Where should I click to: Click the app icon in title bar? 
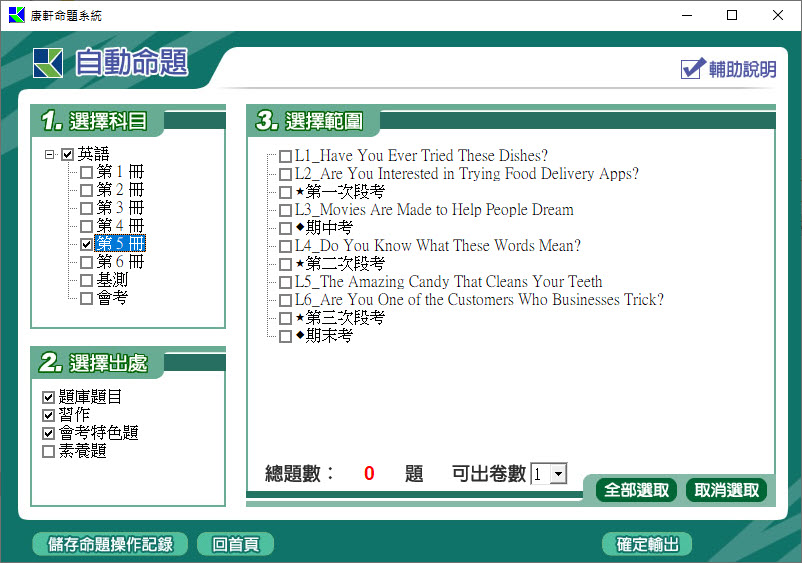(x=16, y=15)
